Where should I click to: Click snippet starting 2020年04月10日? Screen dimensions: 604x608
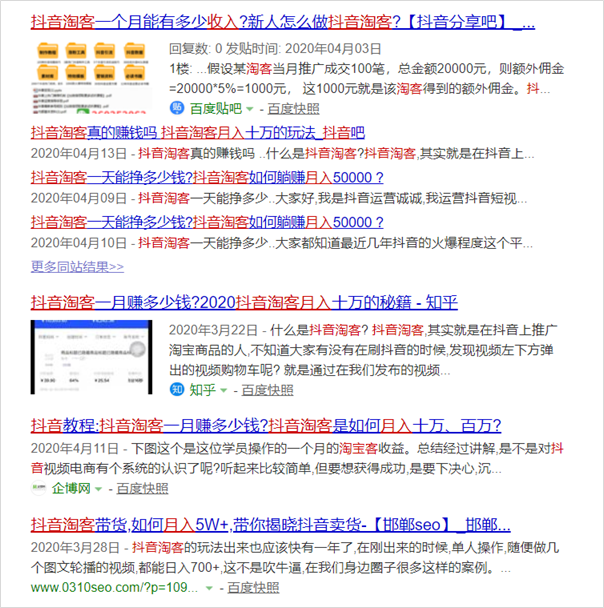tap(282, 243)
